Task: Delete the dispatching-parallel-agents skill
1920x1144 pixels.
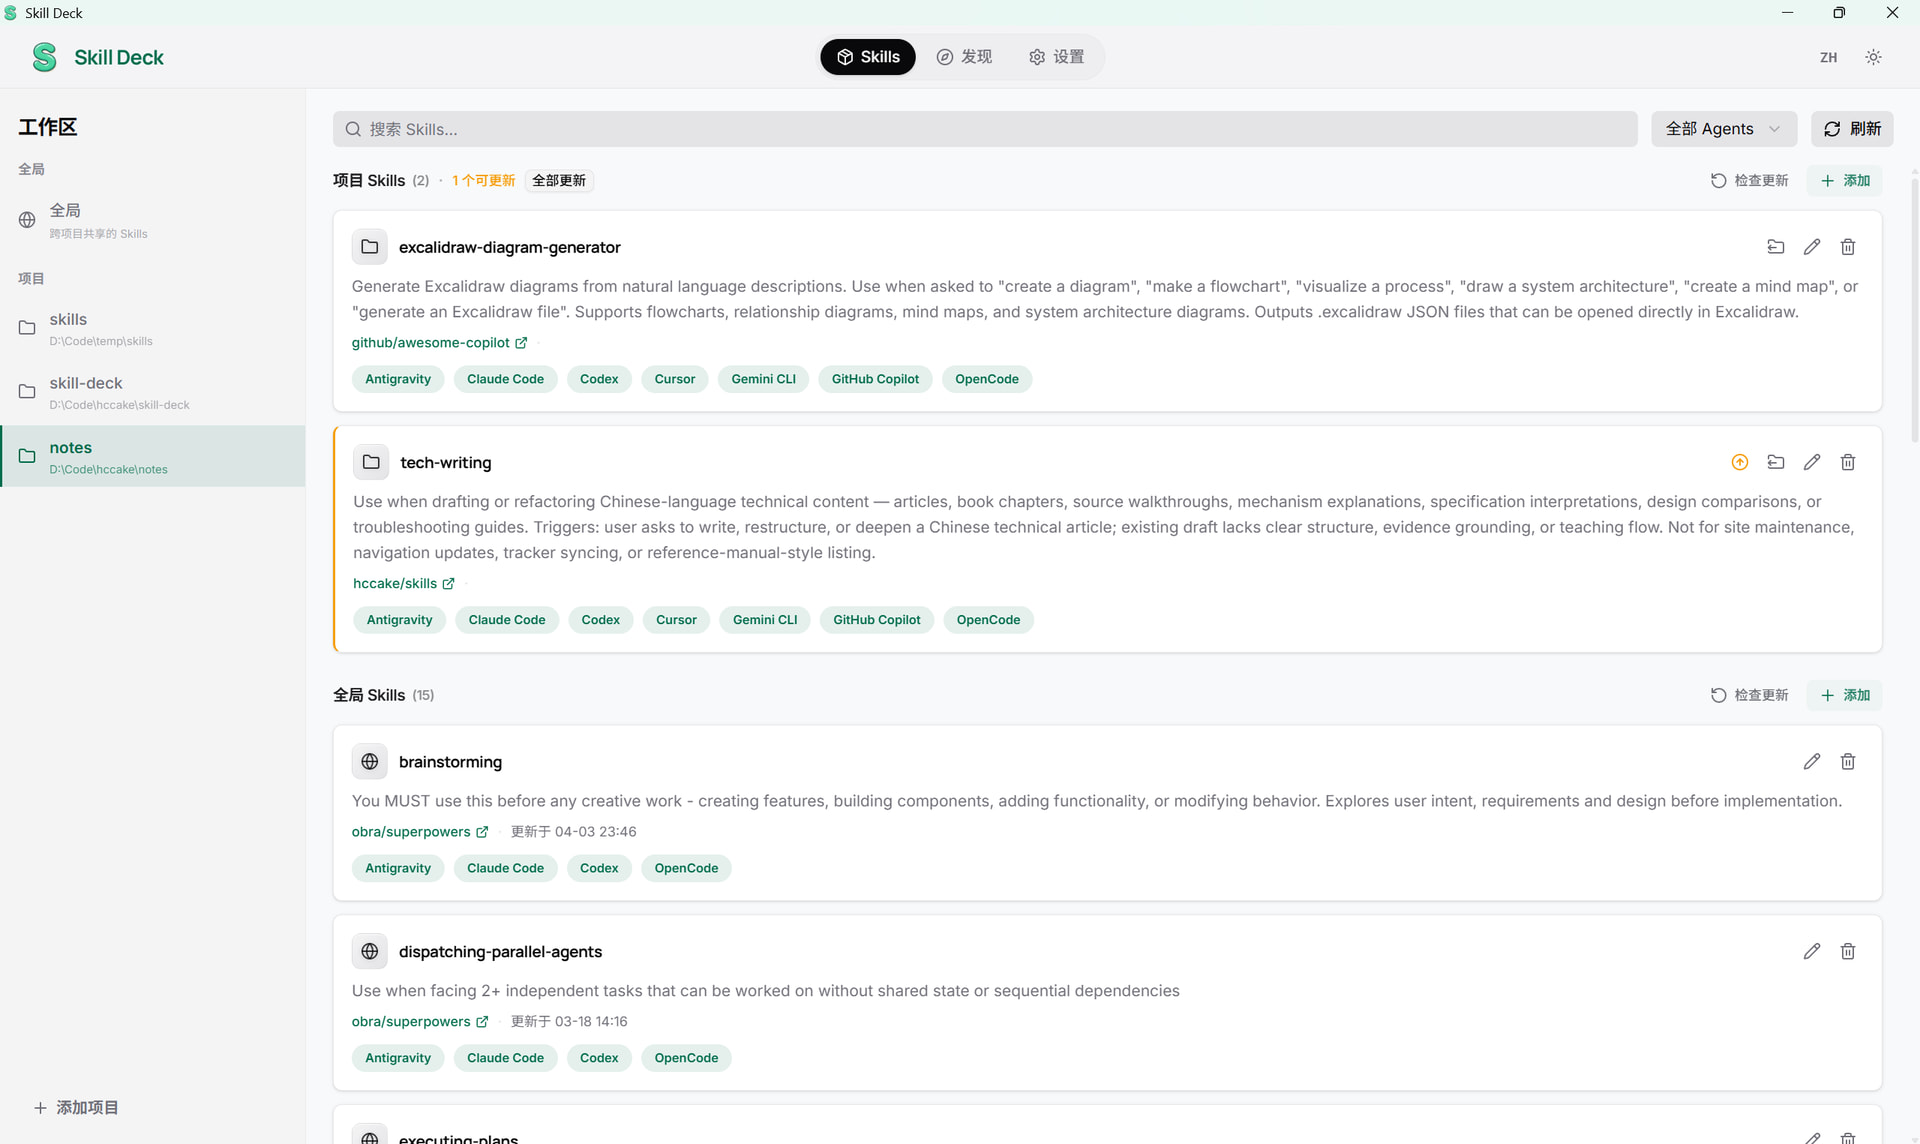Action: coord(1847,952)
